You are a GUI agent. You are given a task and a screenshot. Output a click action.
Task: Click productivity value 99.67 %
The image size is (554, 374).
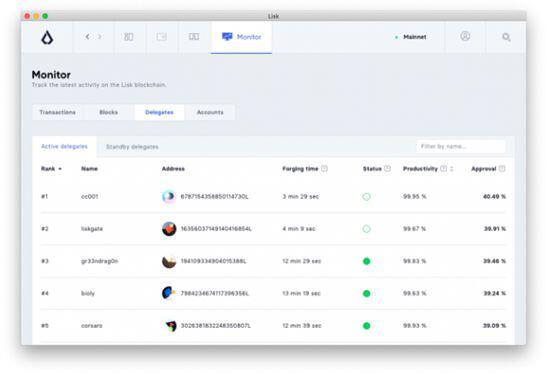[x=414, y=229]
